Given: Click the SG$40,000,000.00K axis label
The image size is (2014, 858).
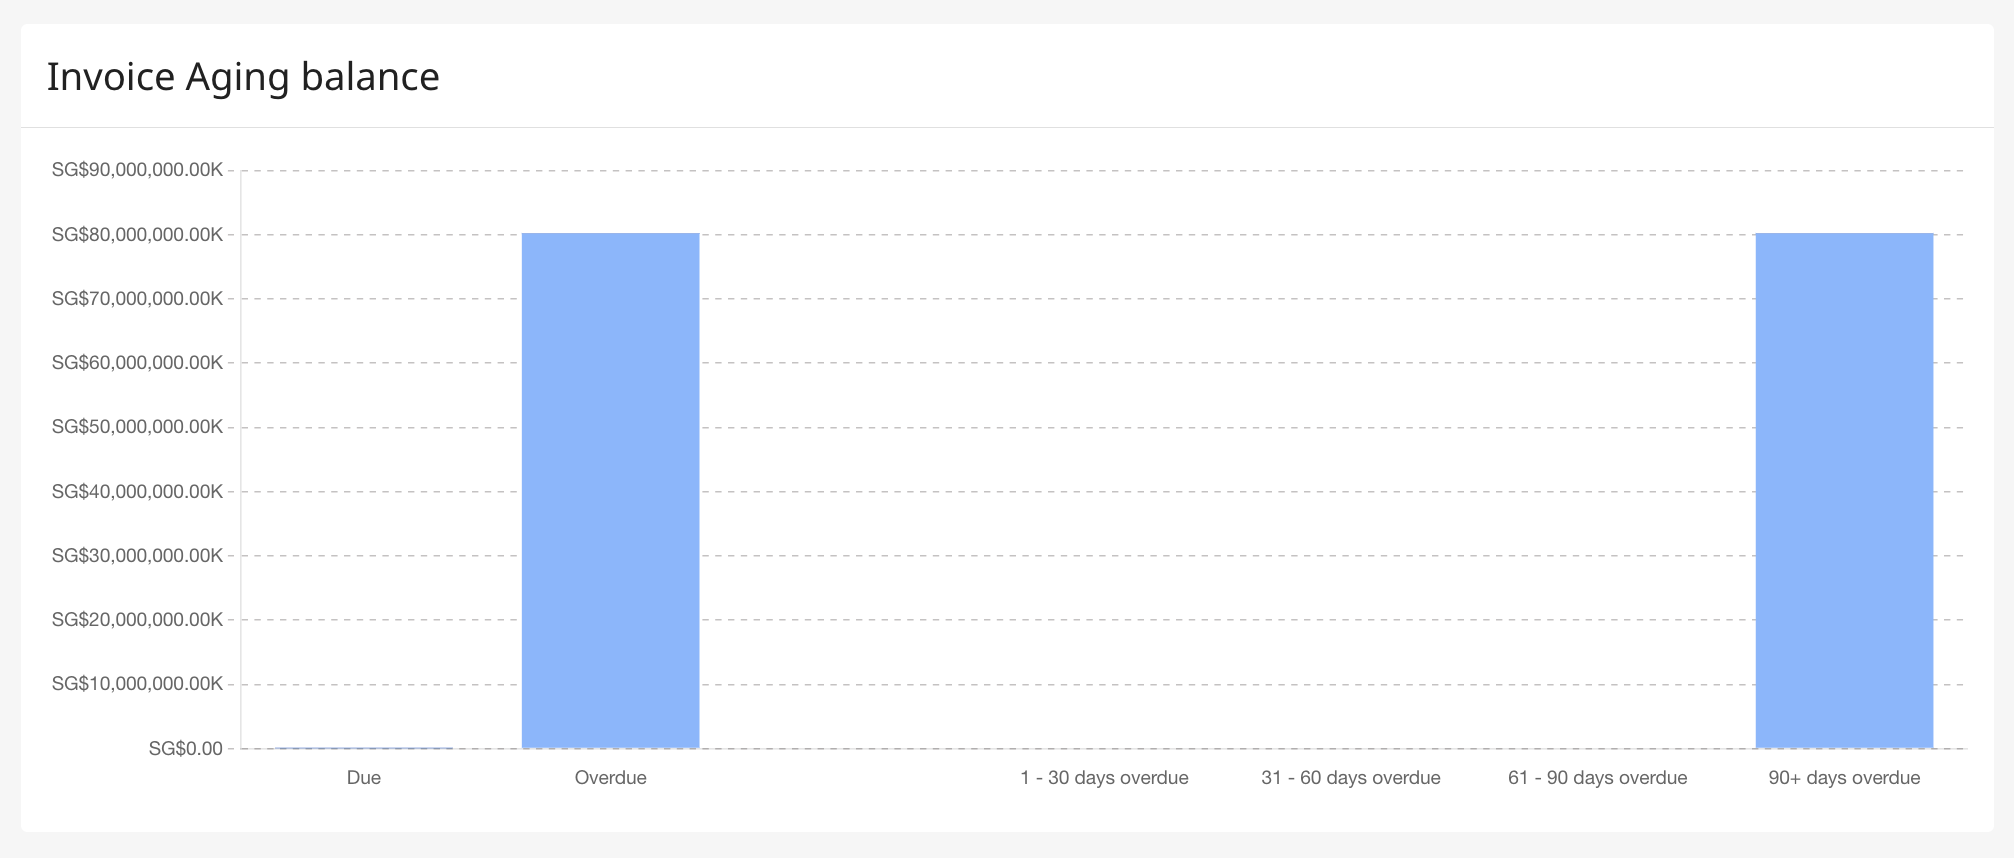Looking at the screenshot, I should point(137,492).
